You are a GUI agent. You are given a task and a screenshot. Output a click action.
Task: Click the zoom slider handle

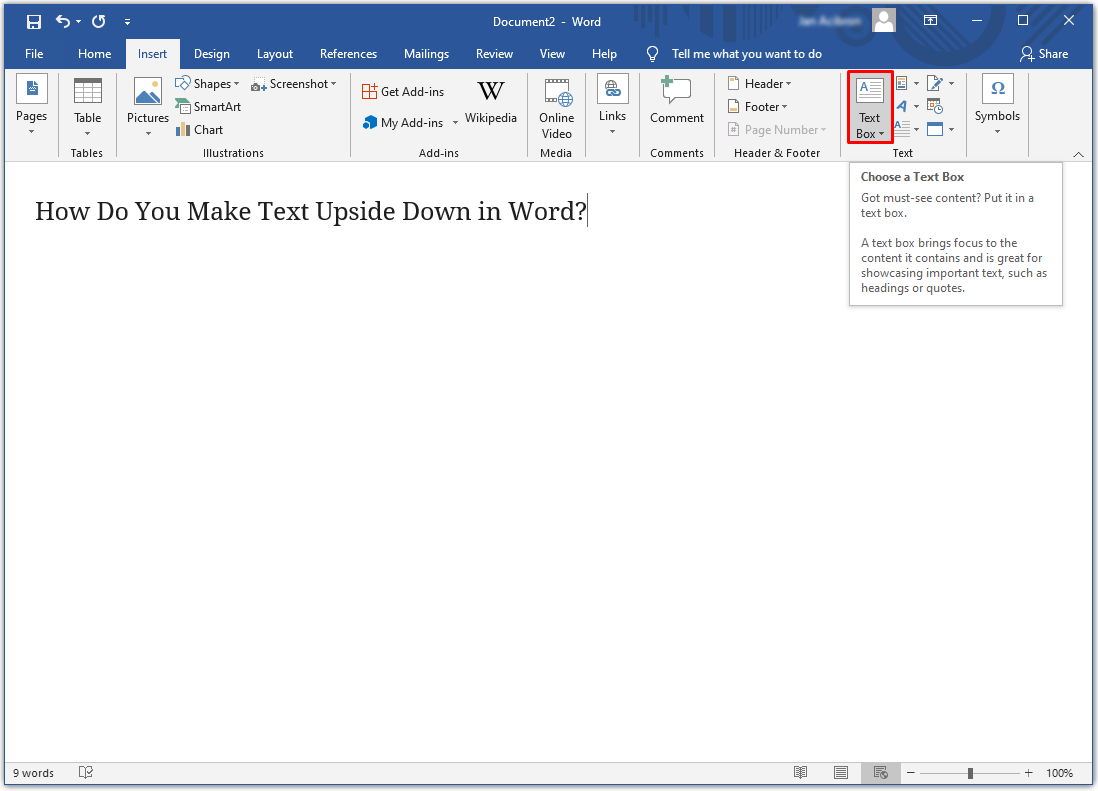coord(970,773)
